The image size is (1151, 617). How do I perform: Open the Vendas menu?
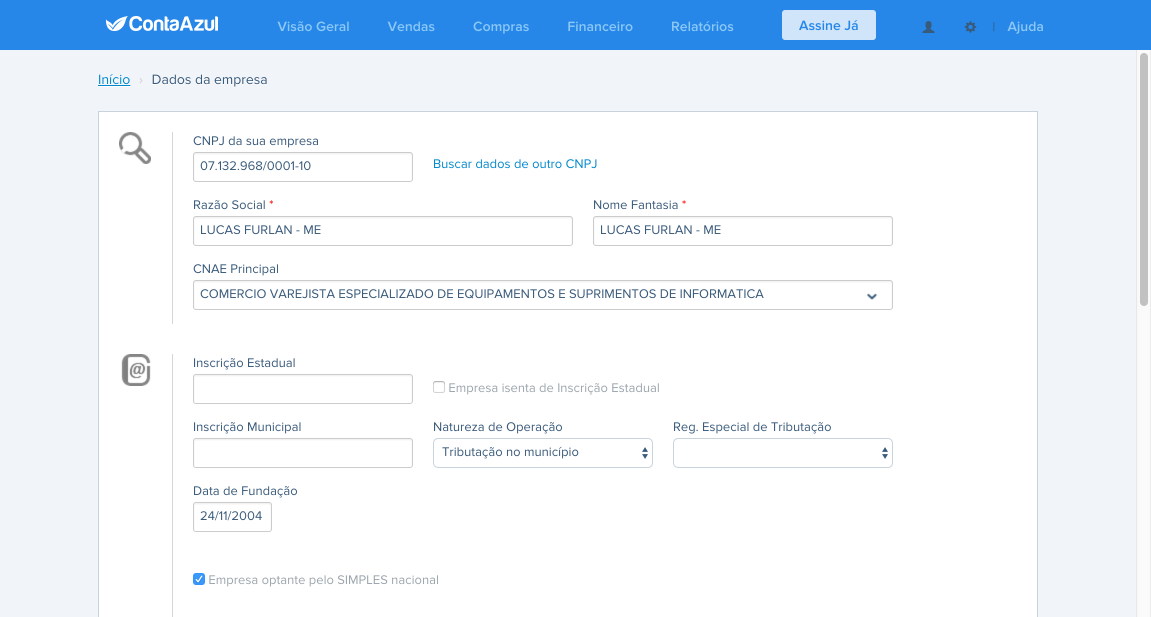411,26
